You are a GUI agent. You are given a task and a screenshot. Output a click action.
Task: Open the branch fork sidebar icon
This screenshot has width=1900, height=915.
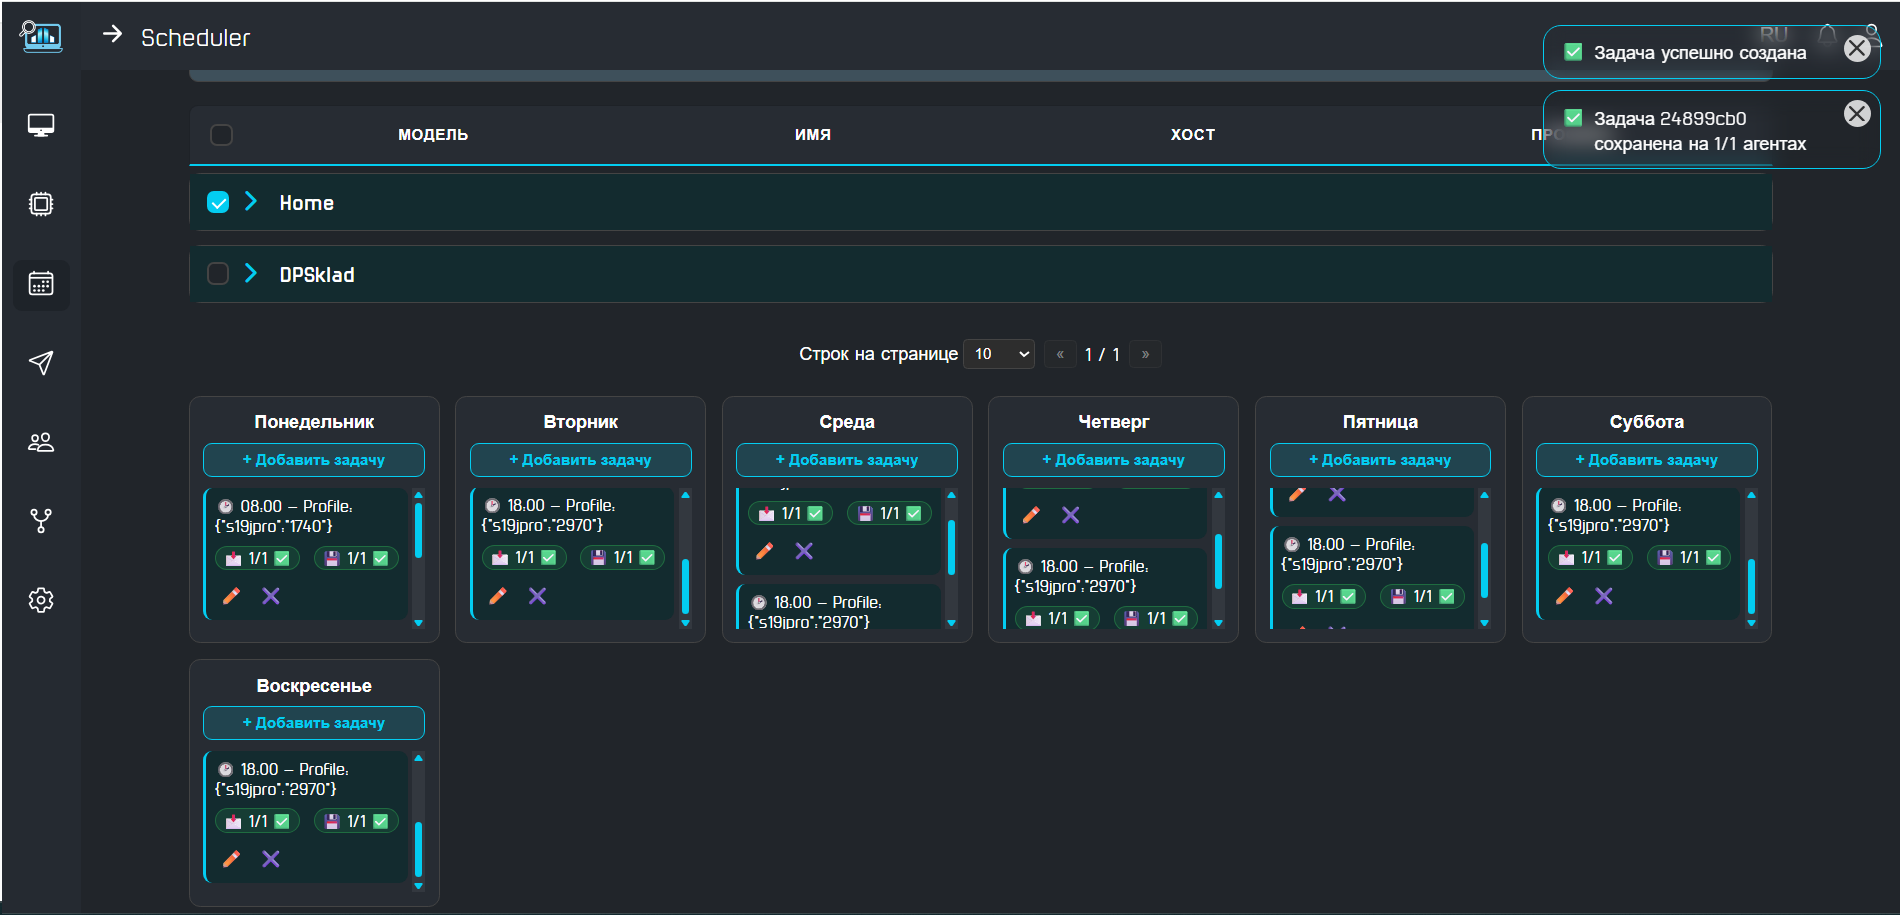[x=41, y=521]
